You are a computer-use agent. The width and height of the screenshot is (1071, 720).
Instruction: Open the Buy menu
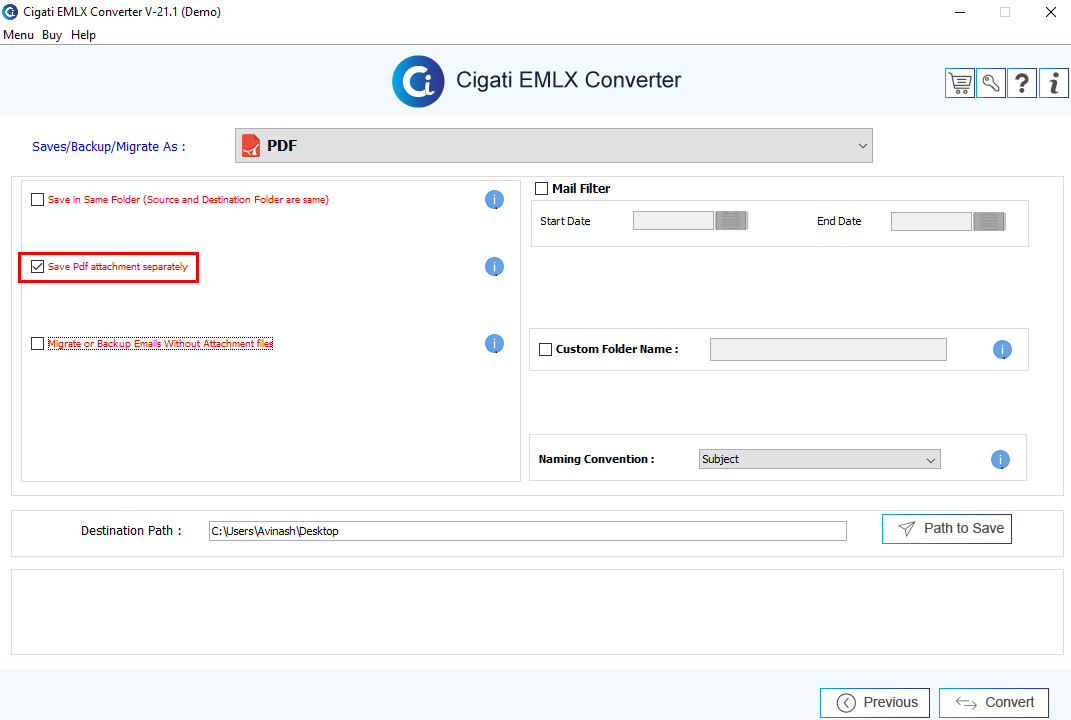click(52, 35)
